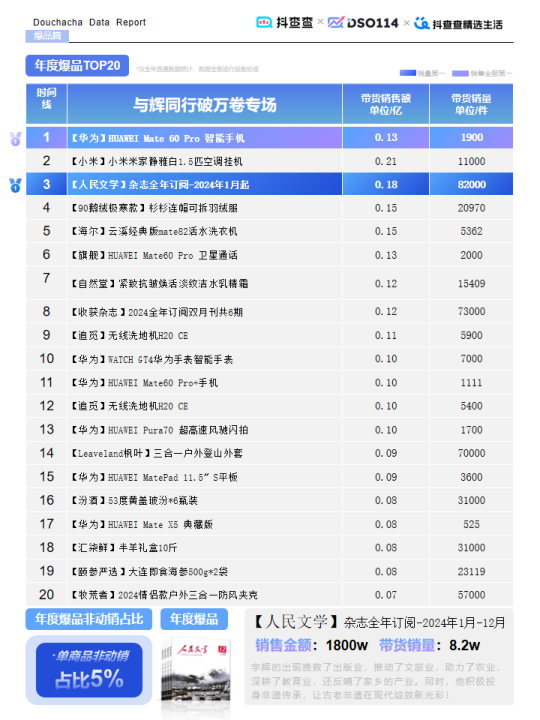This screenshot has height=720, width=540.
Task: Click quantity value 15409
Action: (x=471, y=284)
